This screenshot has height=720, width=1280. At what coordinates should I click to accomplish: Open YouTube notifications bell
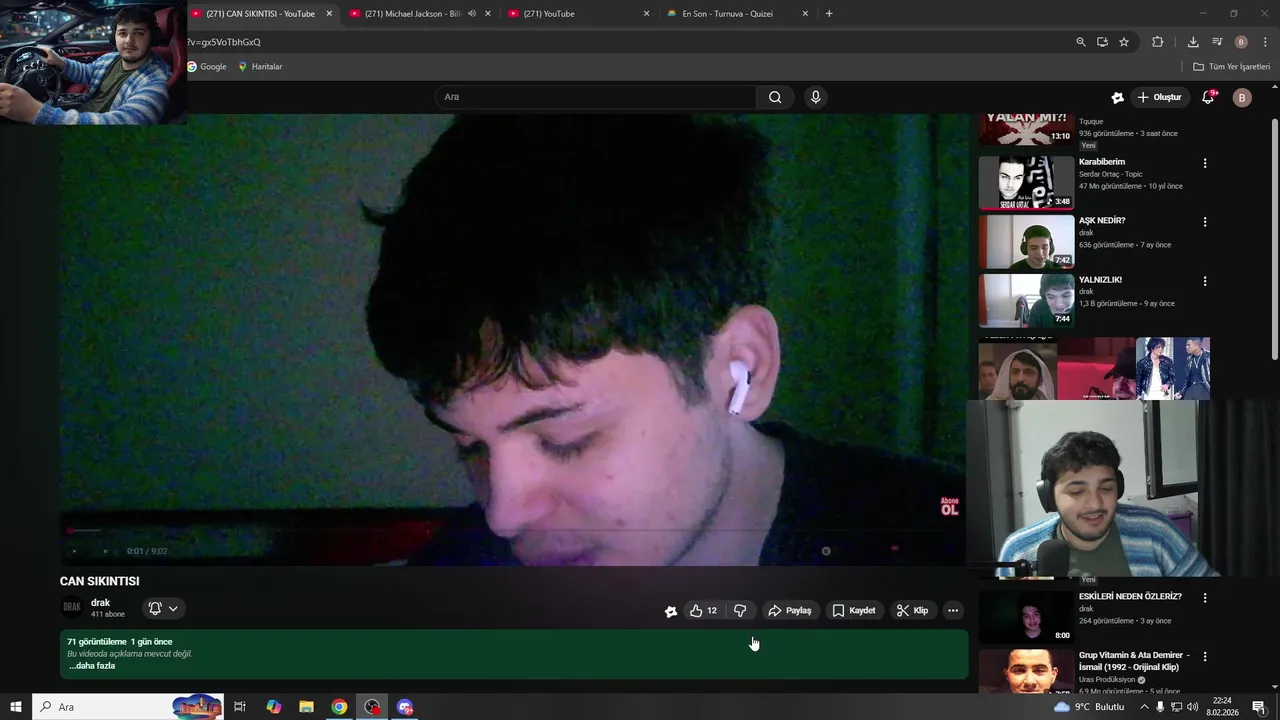(x=1208, y=97)
